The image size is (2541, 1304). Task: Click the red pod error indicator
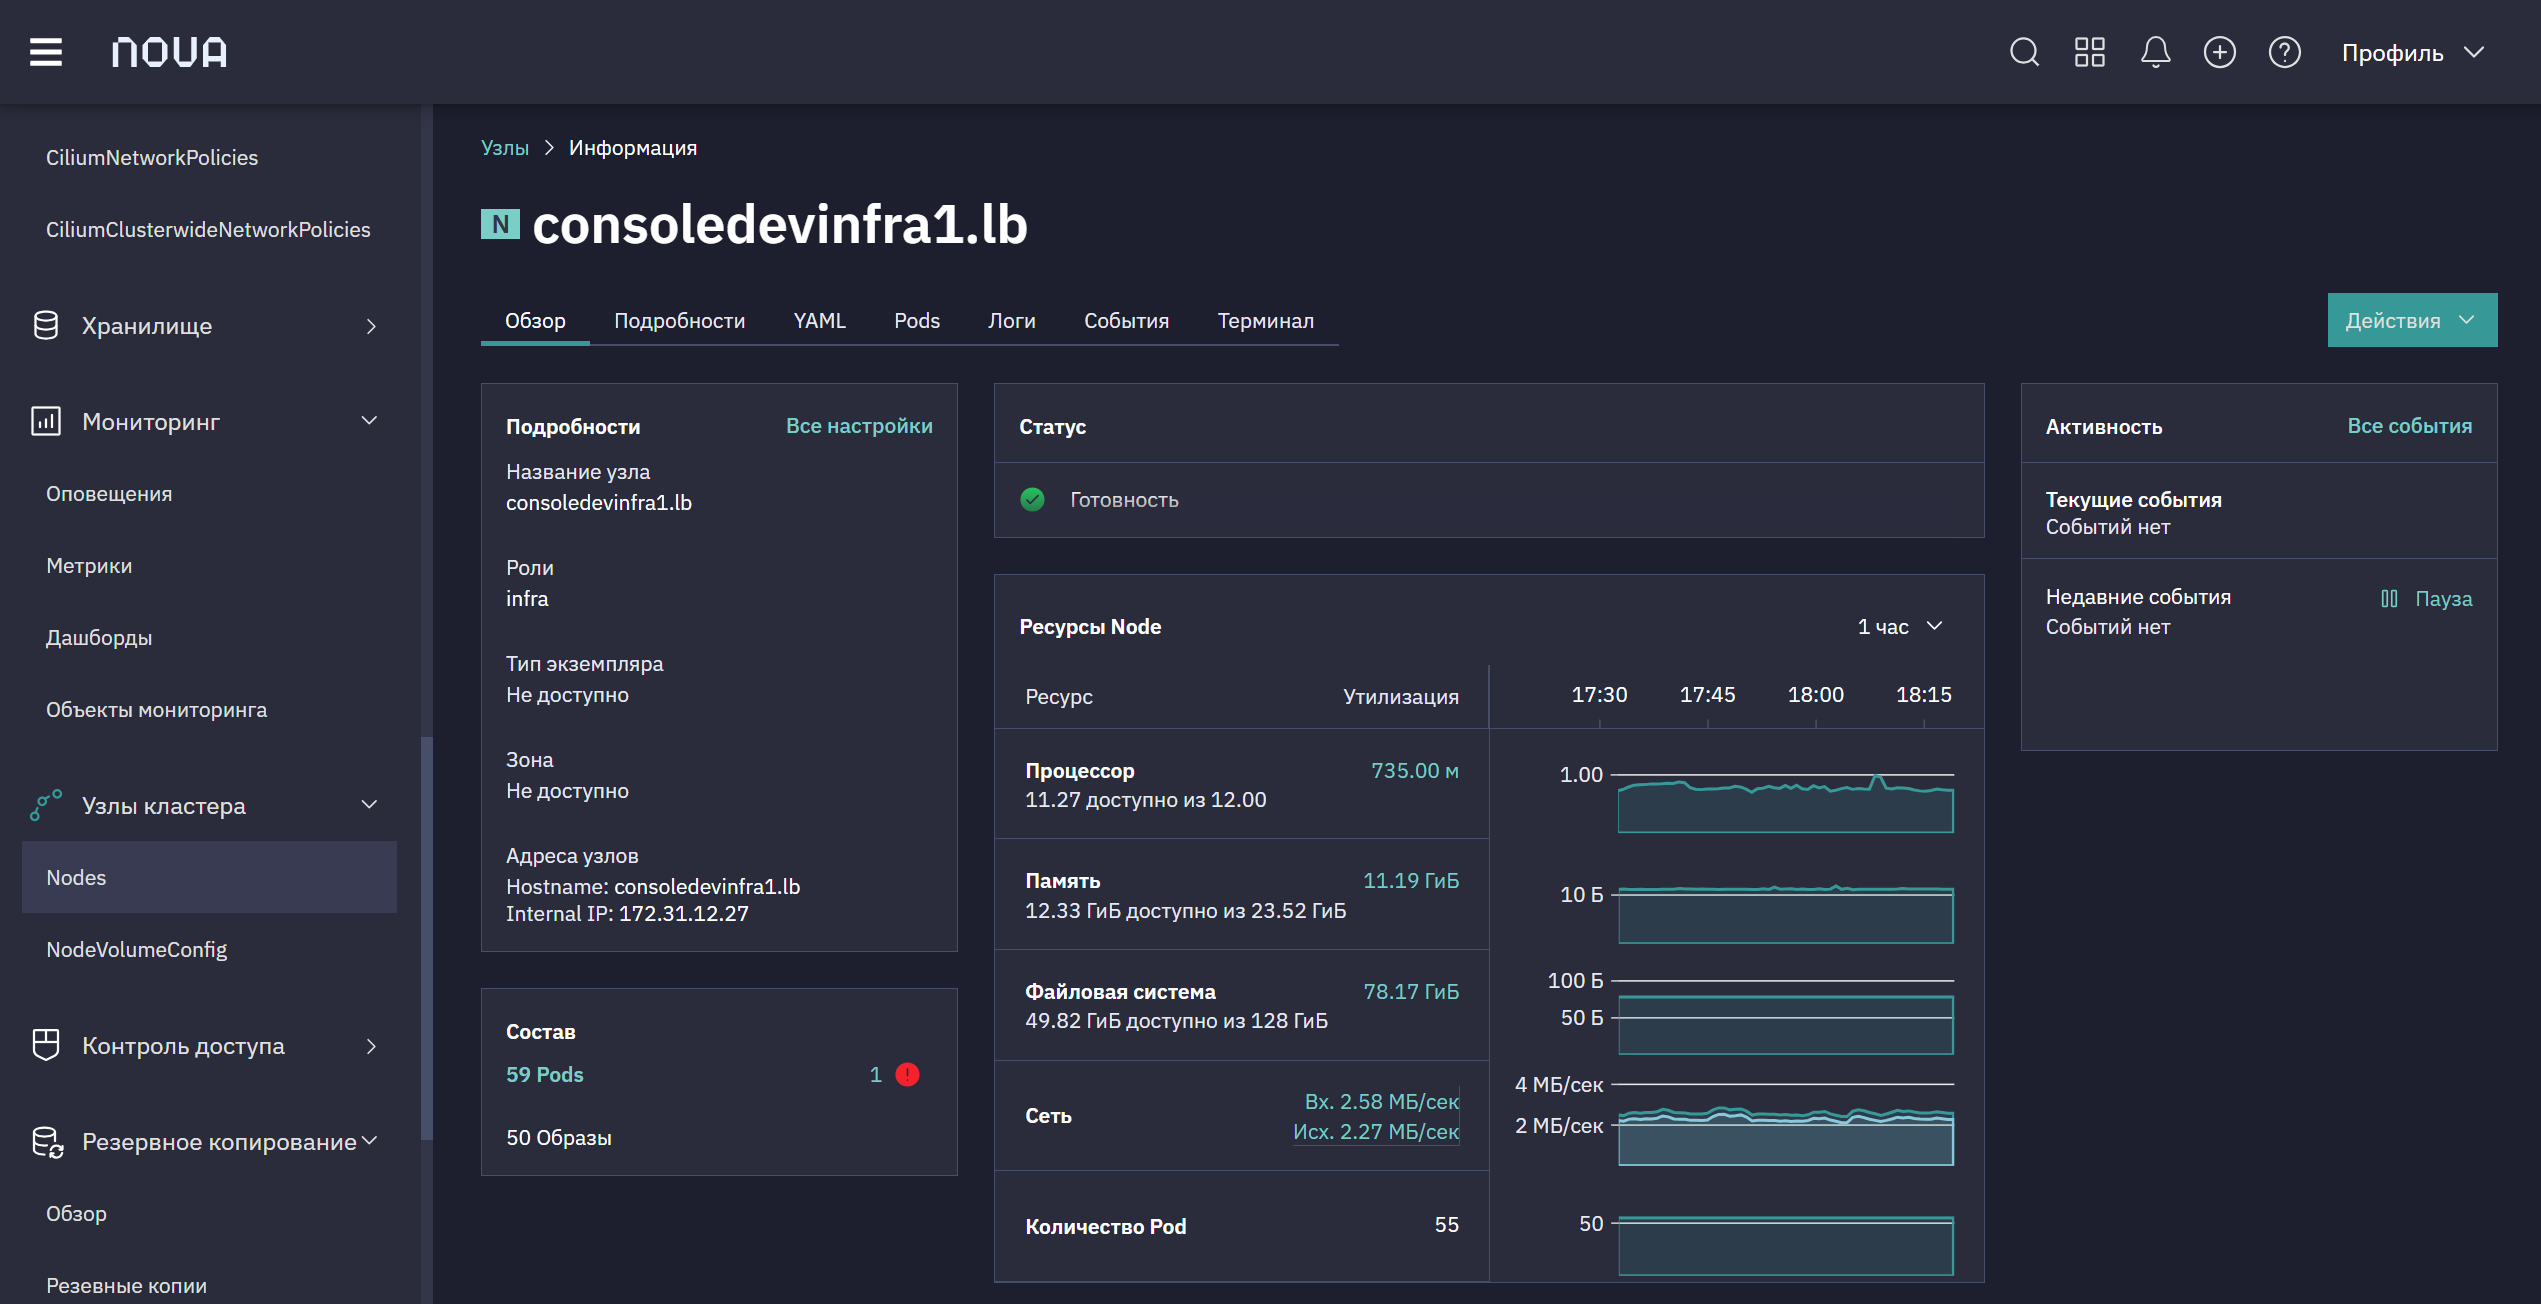(x=907, y=1074)
